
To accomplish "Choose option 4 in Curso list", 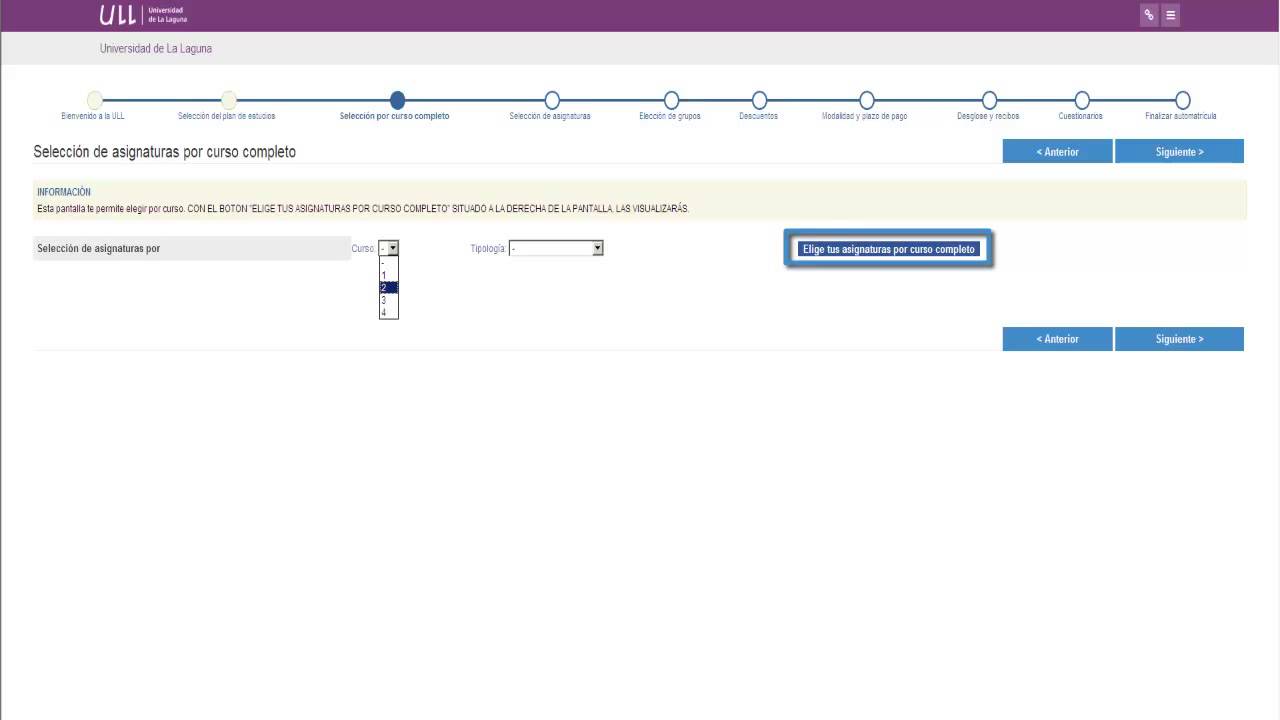I will [x=389, y=312].
